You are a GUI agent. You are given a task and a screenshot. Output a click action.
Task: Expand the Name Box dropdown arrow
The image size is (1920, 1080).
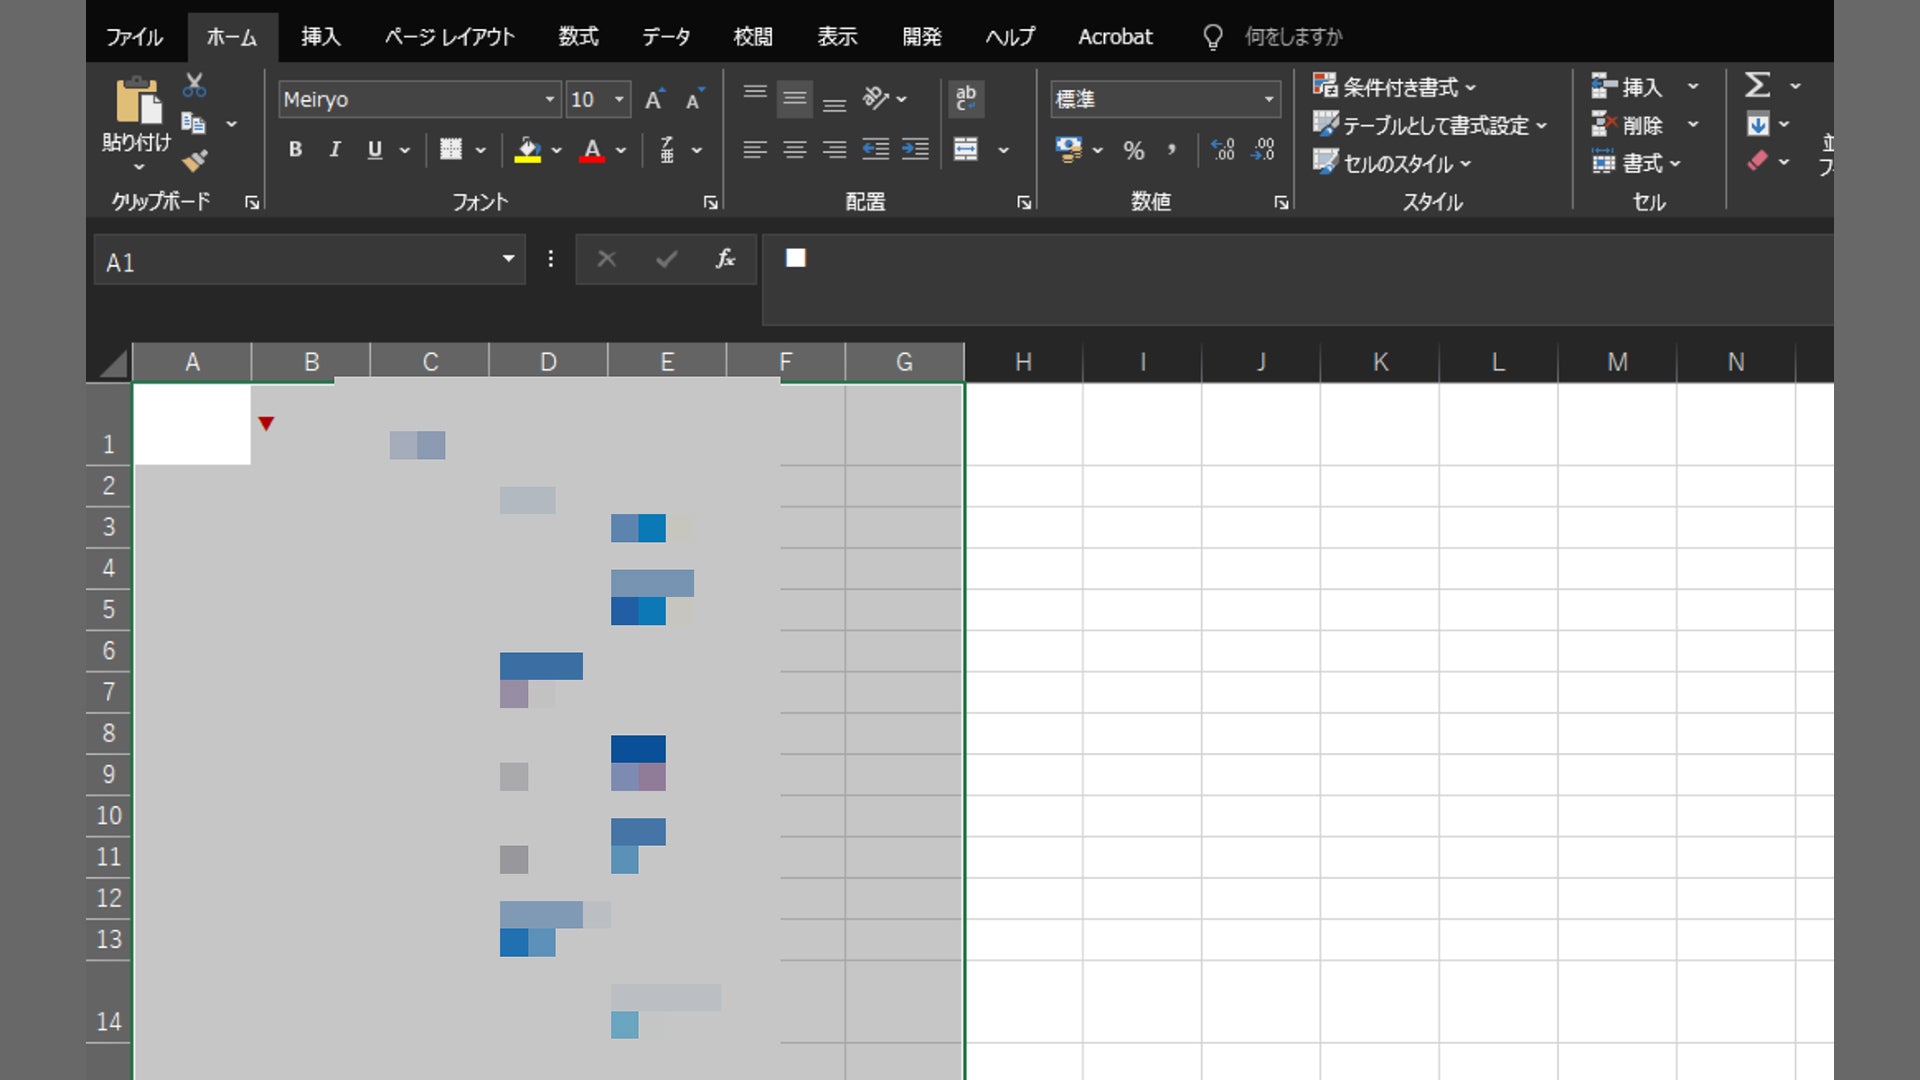508,259
